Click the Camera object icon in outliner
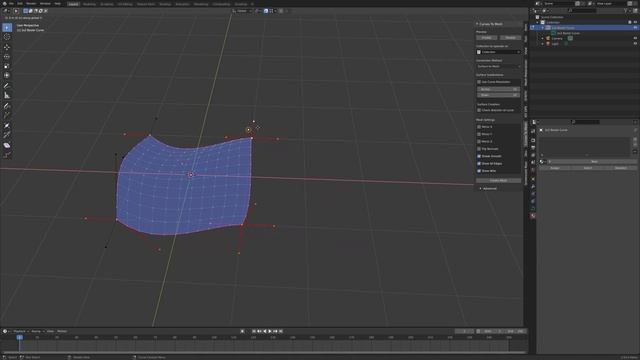 [x=548, y=38]
